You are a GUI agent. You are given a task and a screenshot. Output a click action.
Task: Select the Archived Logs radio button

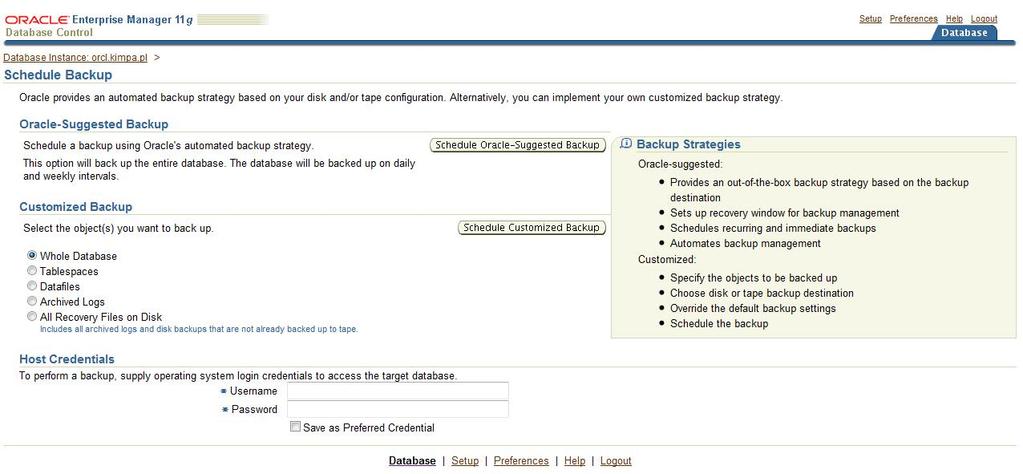32,301
